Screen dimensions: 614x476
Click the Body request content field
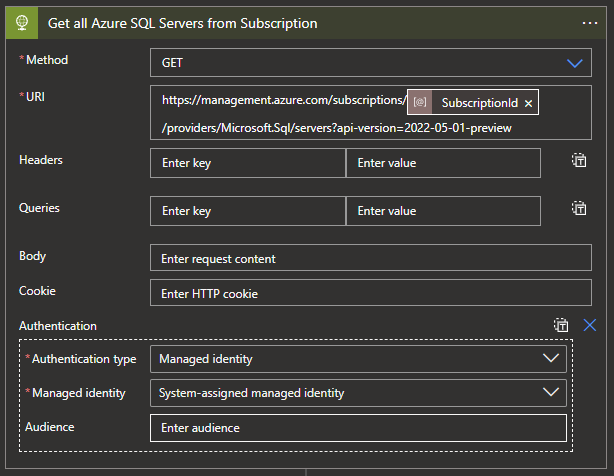click(371, 258)
